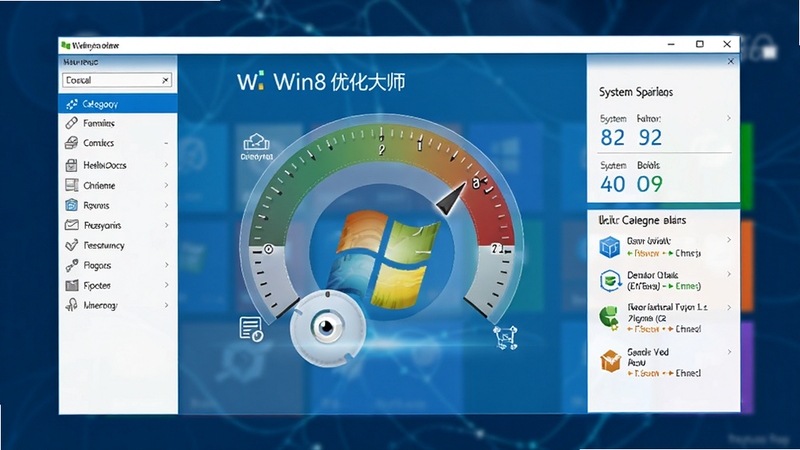Expand the Rpwms row chevron
This screenshot has height=450, width=800.
tap(166, 205)
